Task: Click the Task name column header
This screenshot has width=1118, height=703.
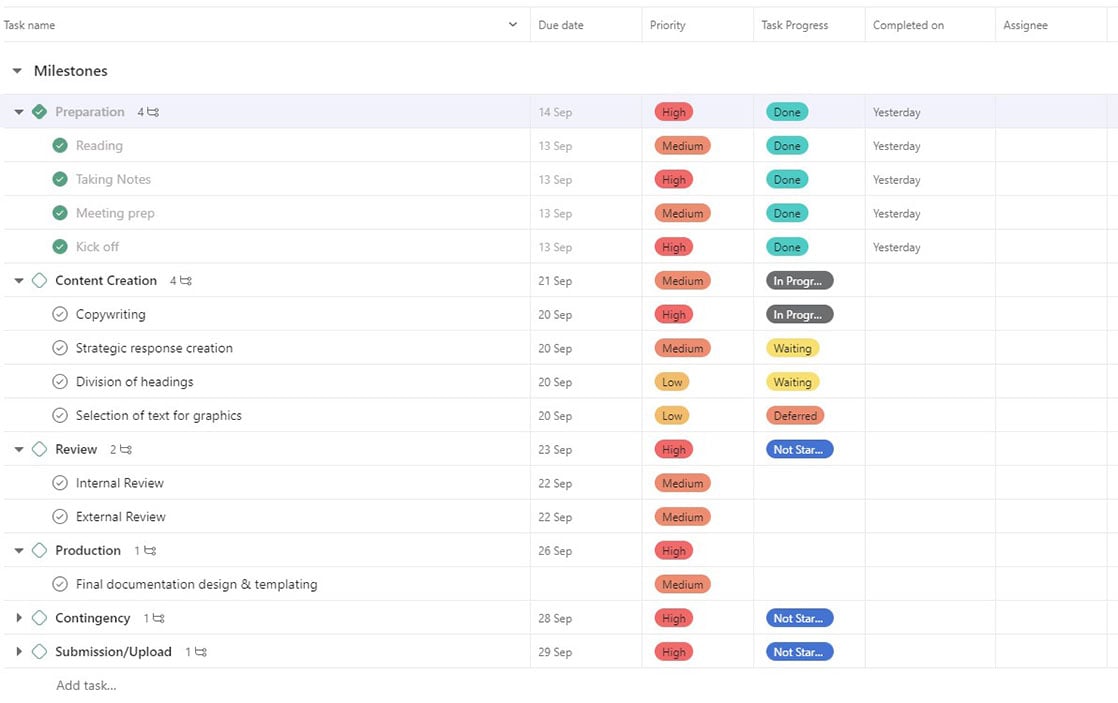Action: (29, 25)
